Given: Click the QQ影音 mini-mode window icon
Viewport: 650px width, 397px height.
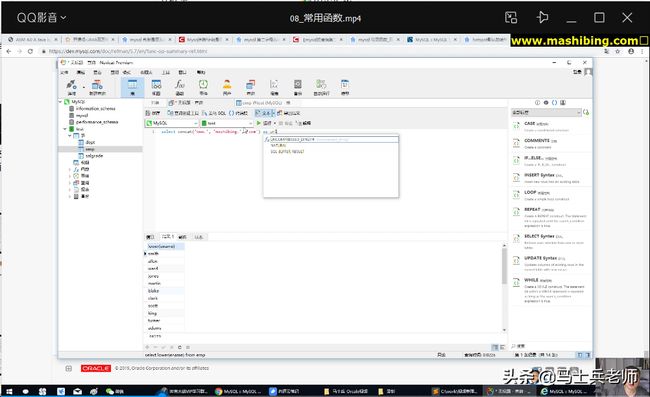Looking at the screenshot, I should (x=511, y=17).
